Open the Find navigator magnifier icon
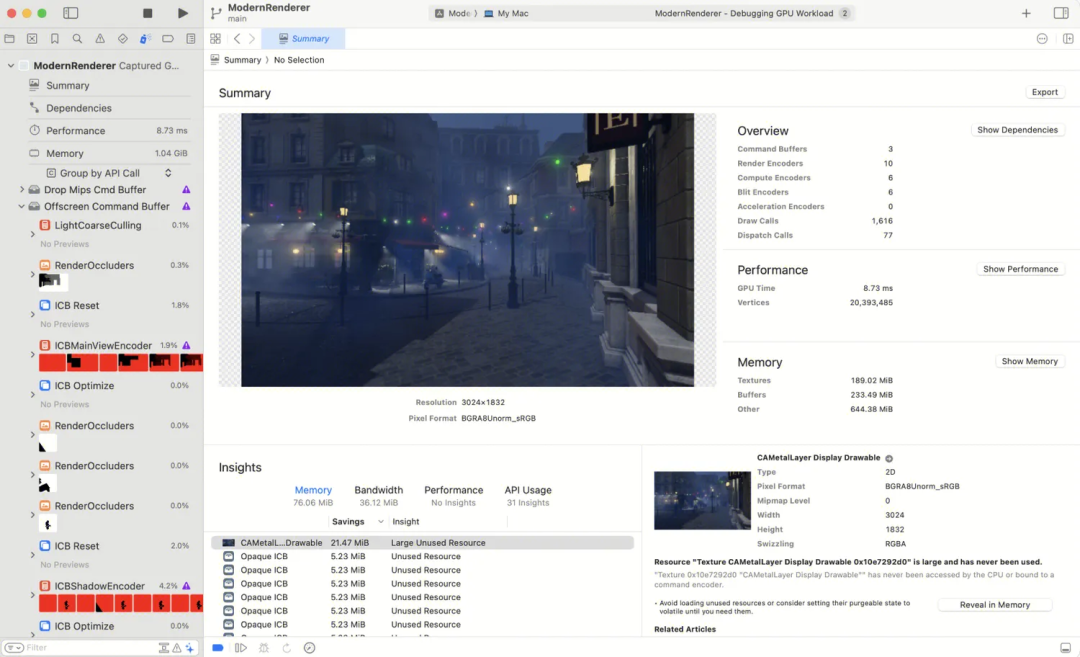This screenshot has width=1080, height=657. coord(77,39)
